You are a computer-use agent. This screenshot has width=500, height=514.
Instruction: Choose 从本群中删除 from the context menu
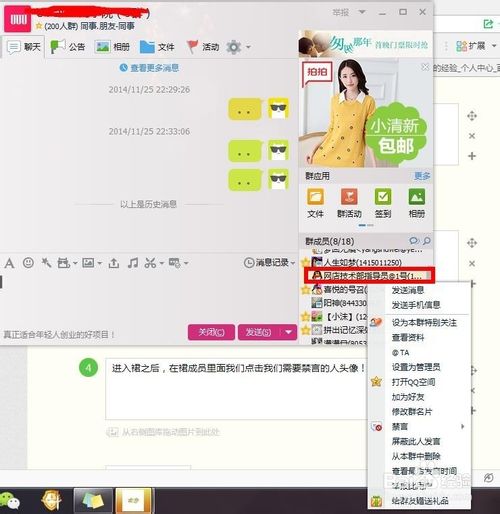416,456
